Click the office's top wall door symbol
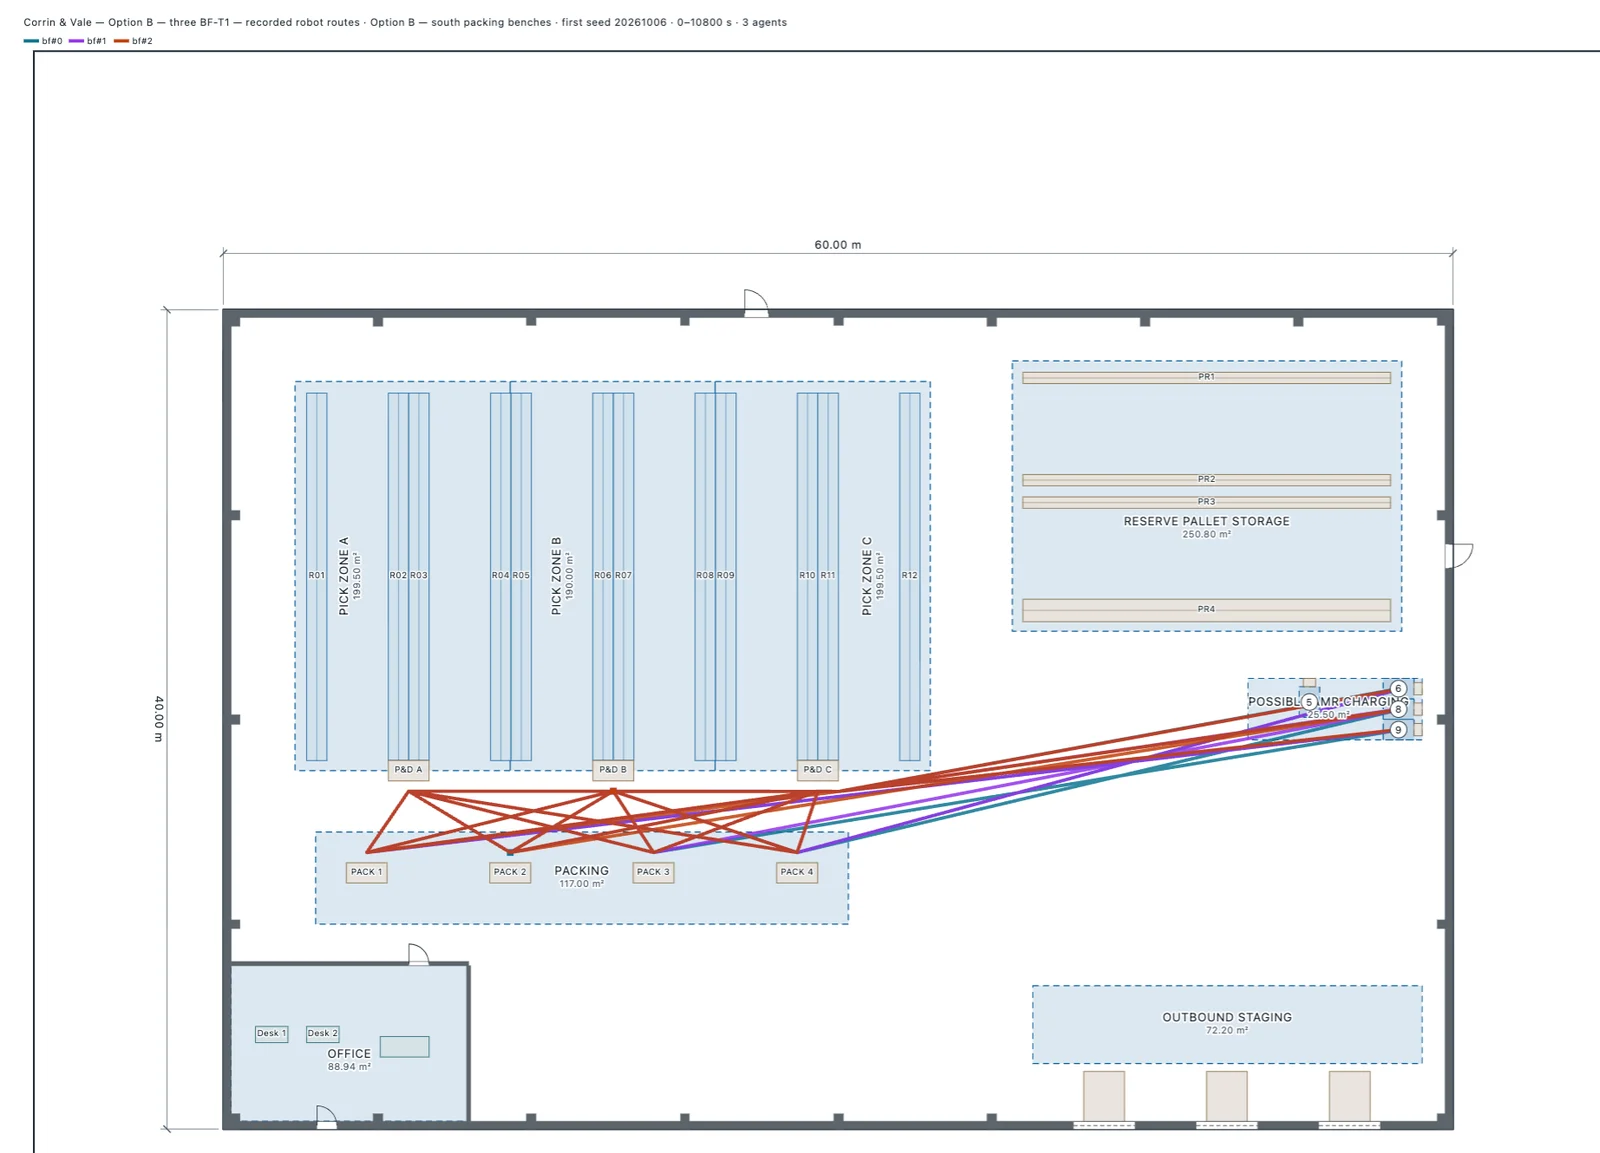 [x=419, y=954]
